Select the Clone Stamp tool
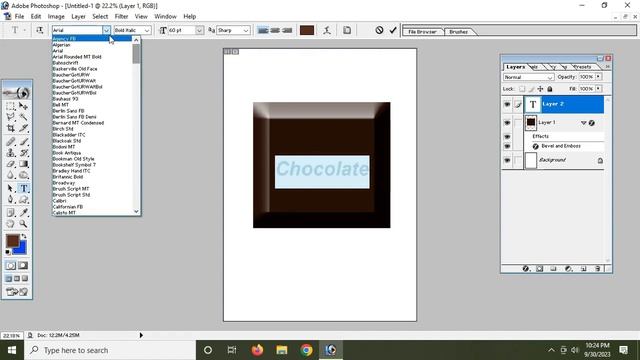 pos(11,153)
